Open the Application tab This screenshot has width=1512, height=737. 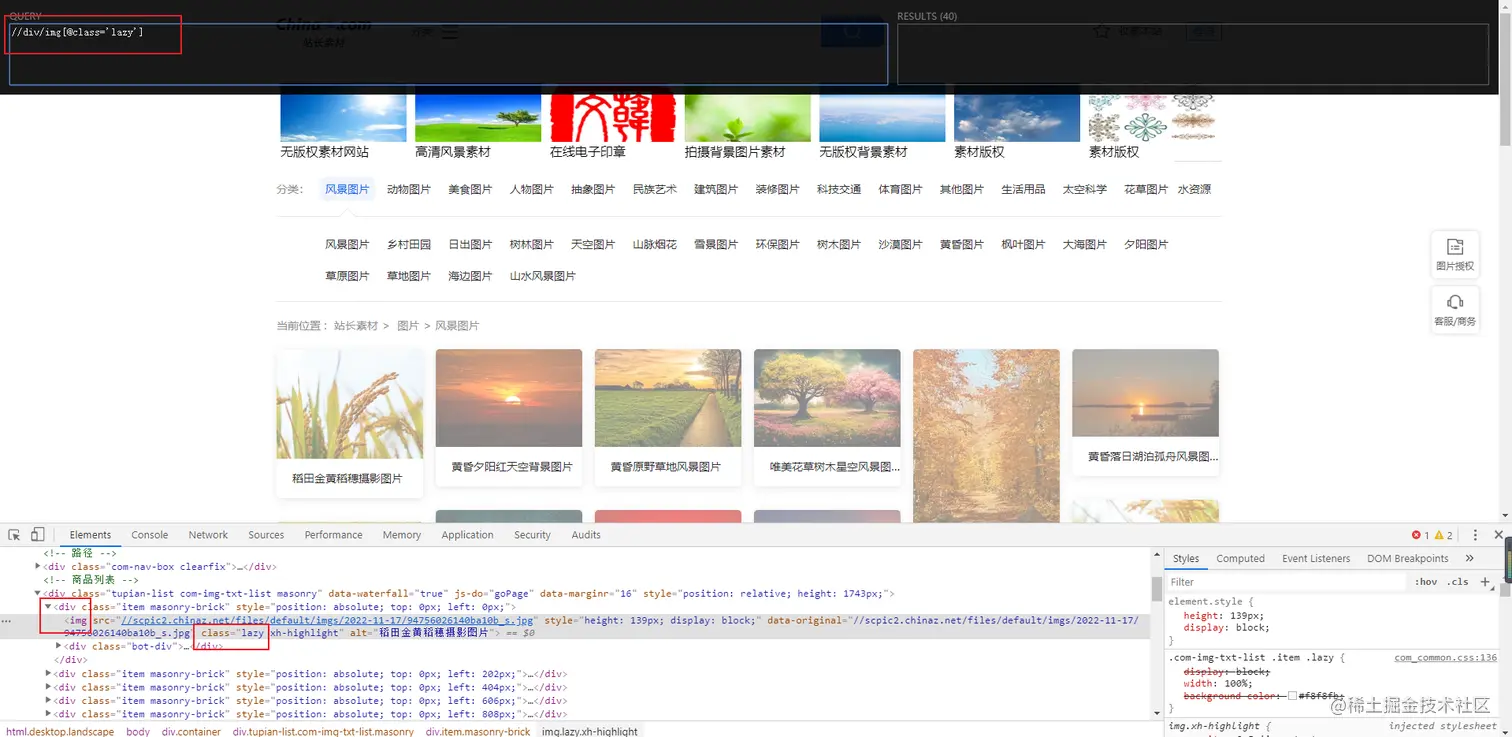point(467,535)
